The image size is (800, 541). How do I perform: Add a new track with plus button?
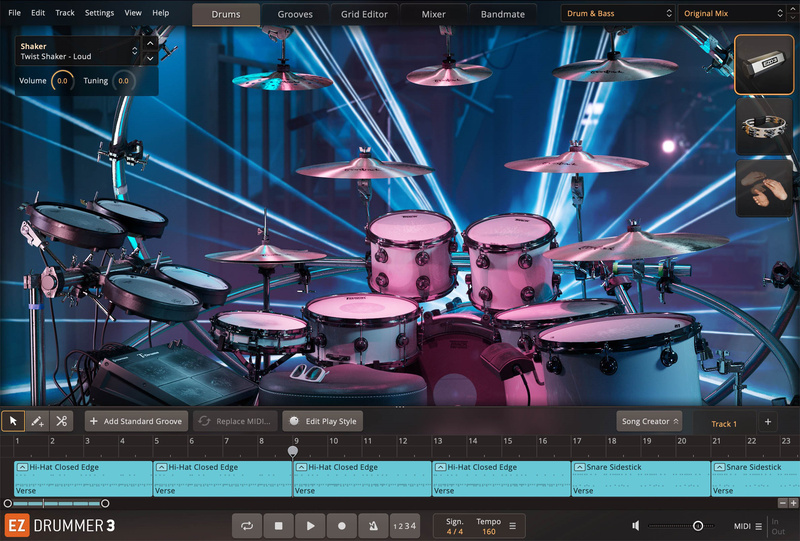coord(768,422)
